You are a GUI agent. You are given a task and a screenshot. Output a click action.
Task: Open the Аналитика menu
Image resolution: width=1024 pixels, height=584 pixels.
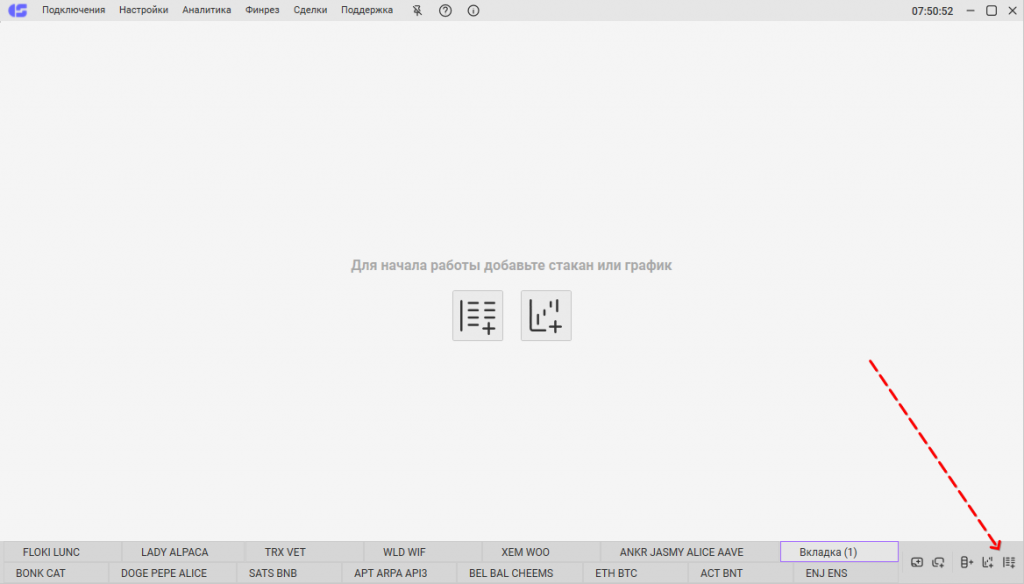click(x=206, y=10)
